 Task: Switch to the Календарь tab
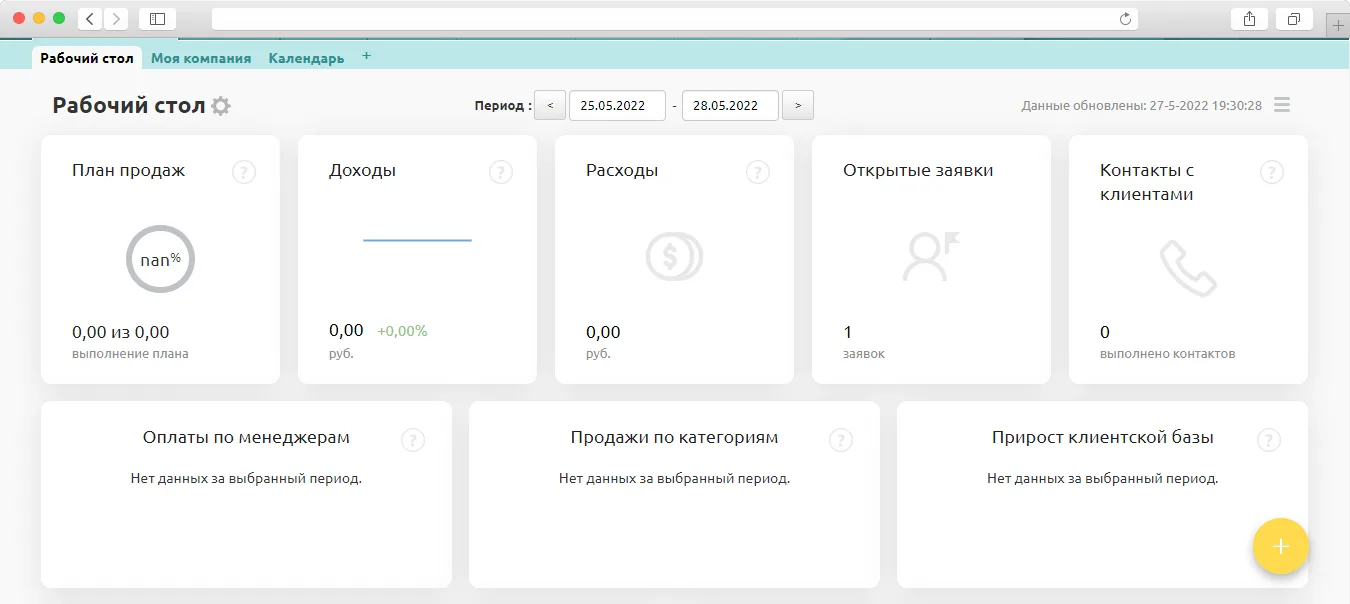306,58
